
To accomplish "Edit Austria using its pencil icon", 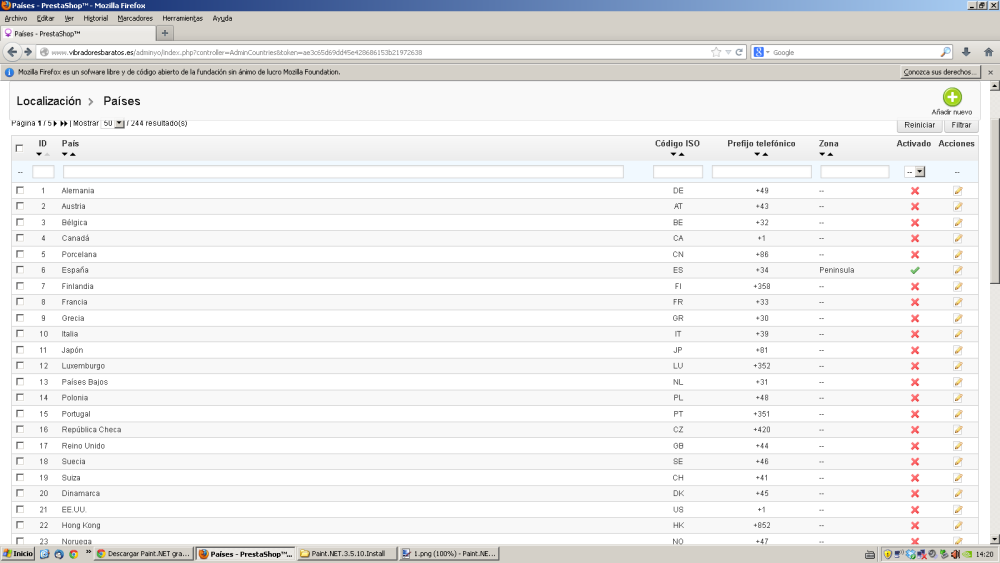I will pos(957,207).
